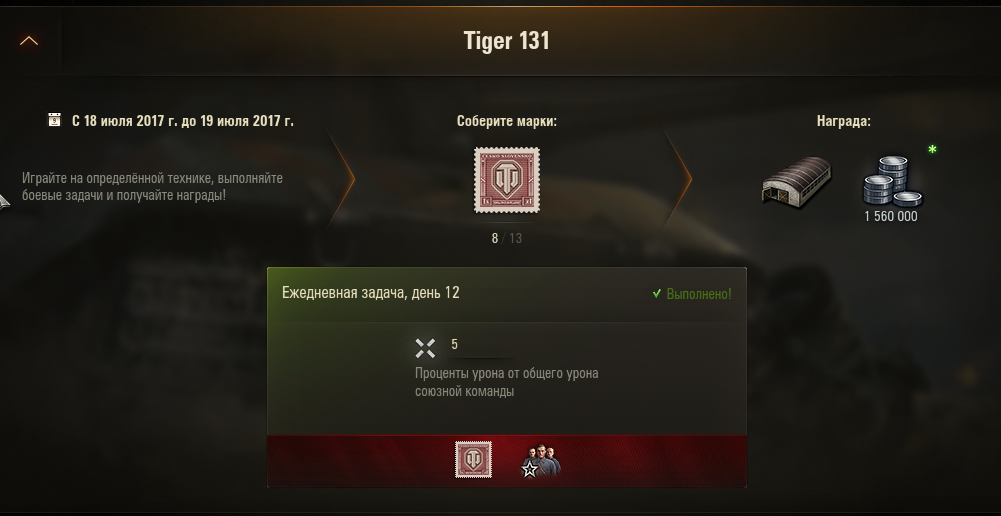Select the Награда: section label
Image resolution: width=1001 pixels, height=516 pixels.
tap(843, 121)
